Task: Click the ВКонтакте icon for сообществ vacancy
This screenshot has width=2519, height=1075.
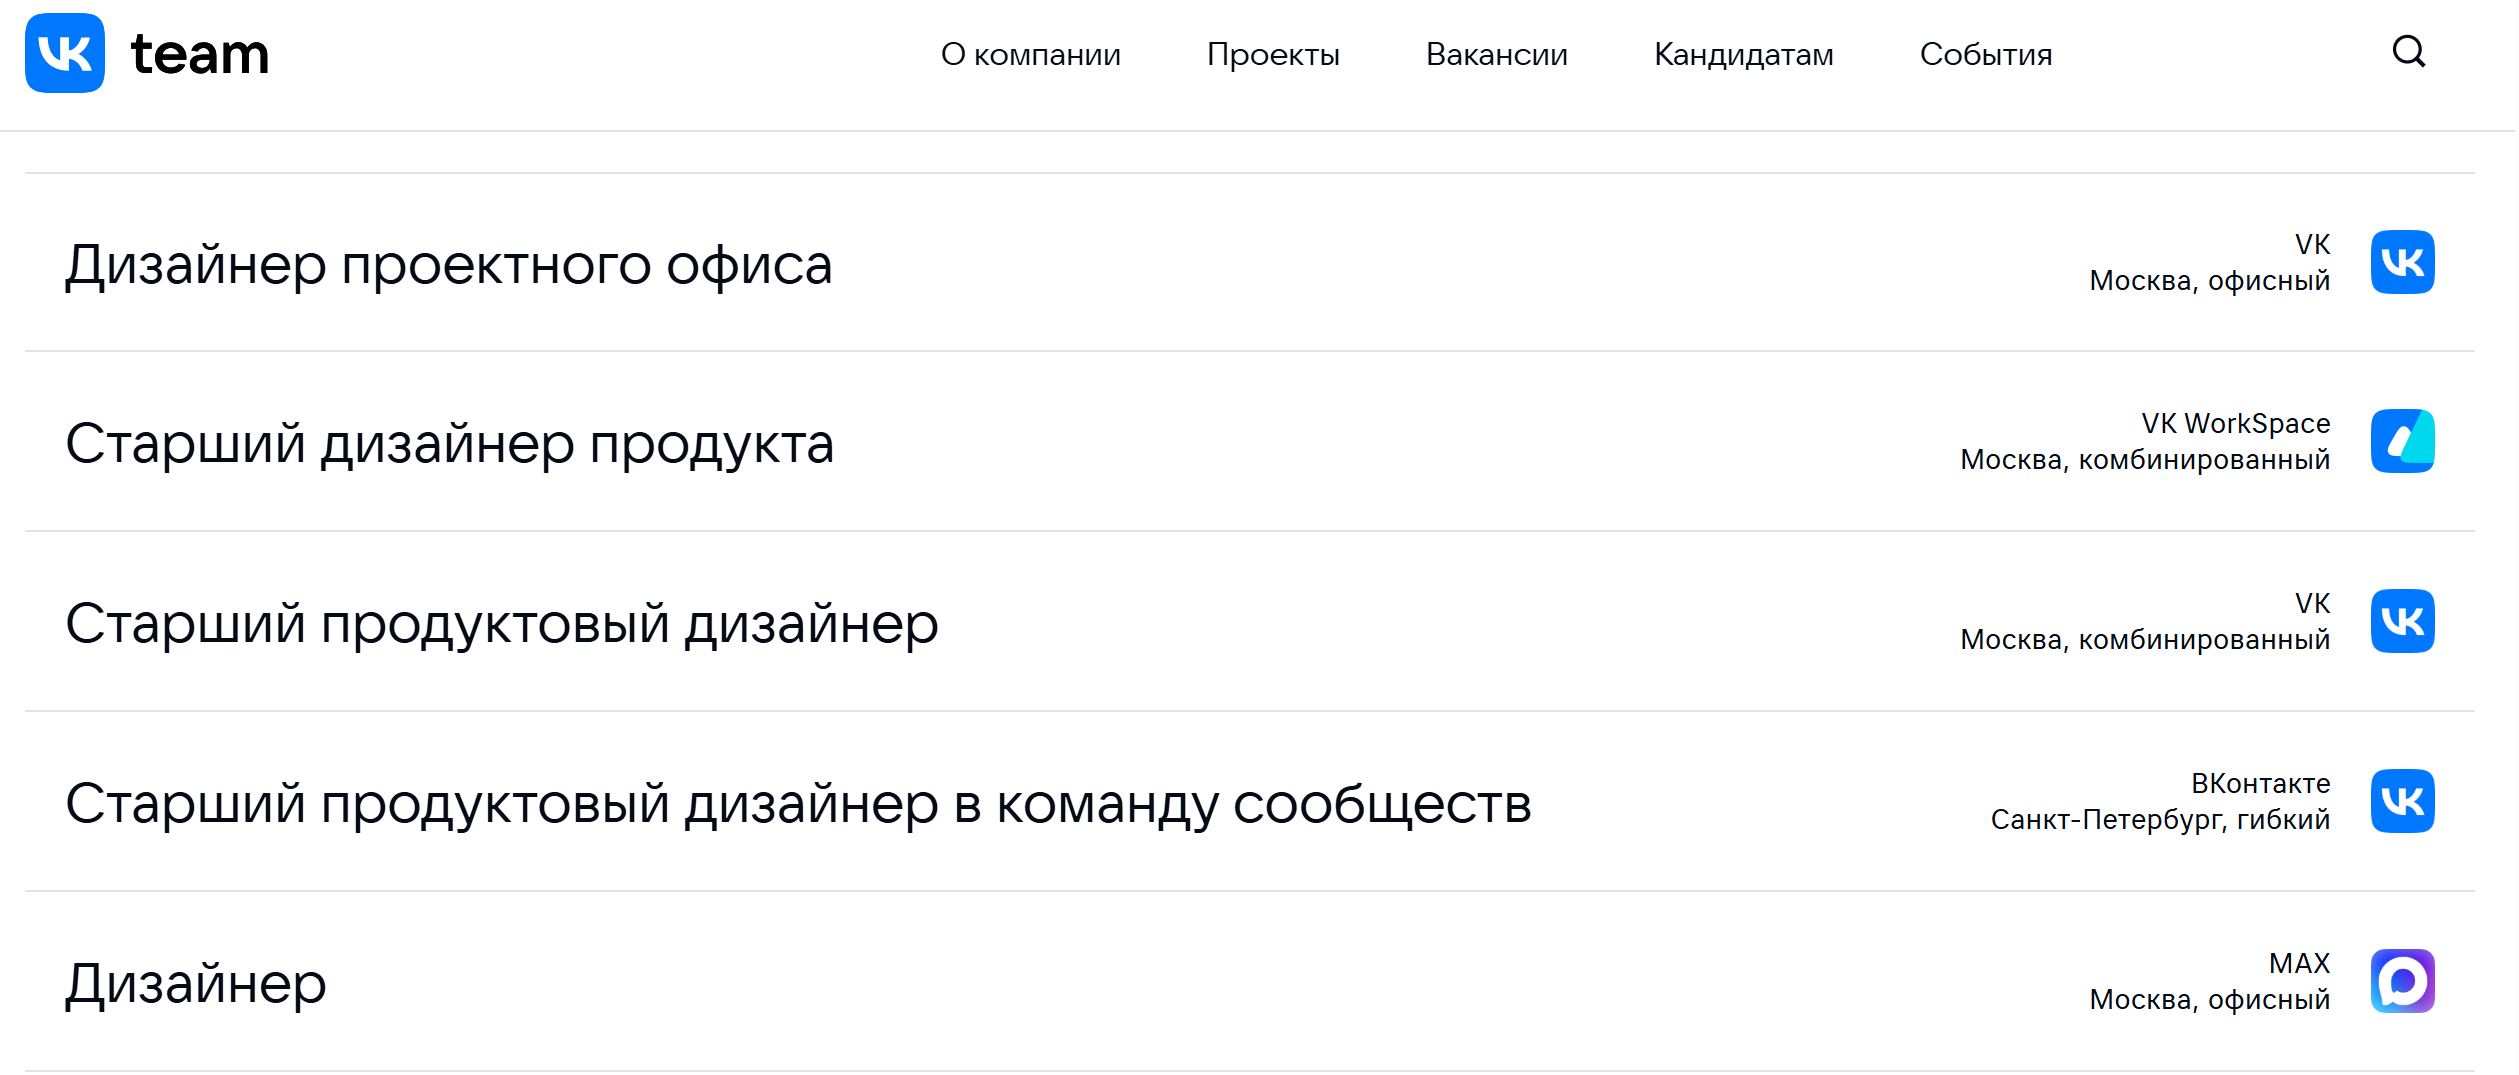Action: 2402,801
